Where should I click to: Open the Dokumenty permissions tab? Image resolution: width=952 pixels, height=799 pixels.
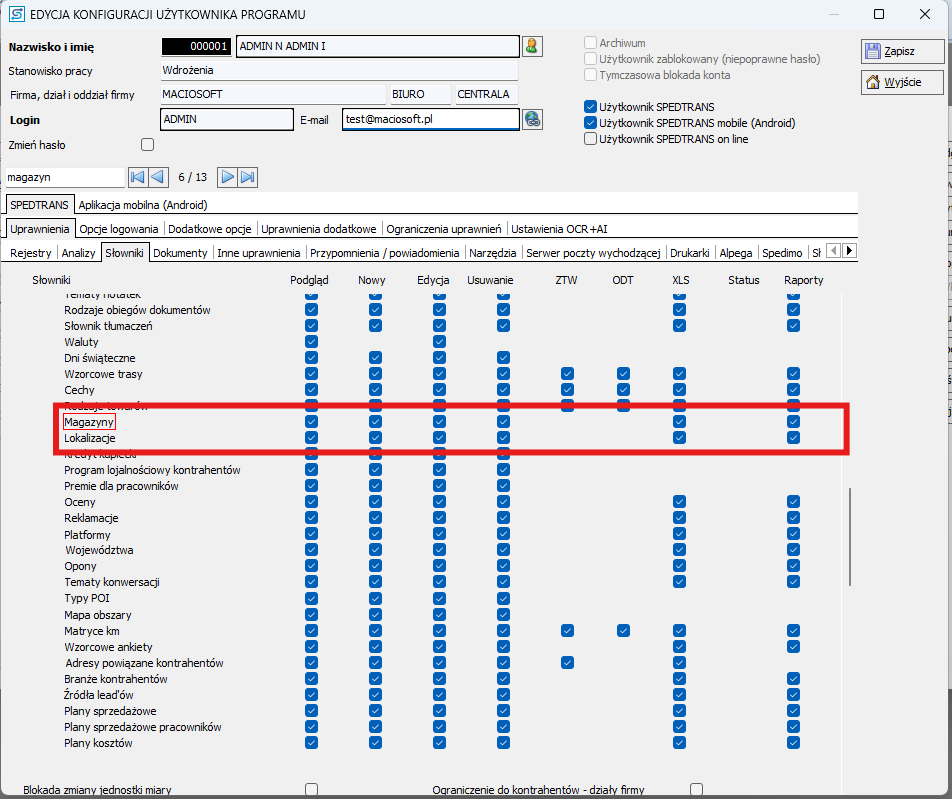point(180,253)
